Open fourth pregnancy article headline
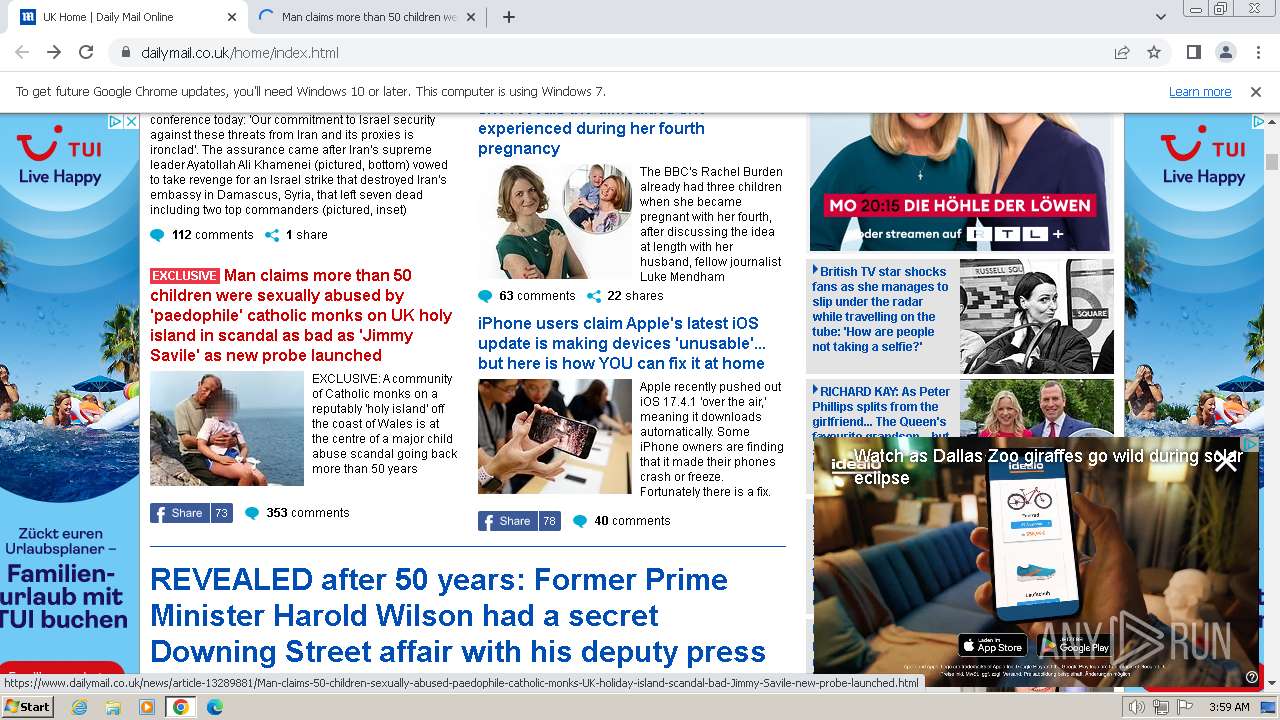1280x720 pixels. [591, 138]
